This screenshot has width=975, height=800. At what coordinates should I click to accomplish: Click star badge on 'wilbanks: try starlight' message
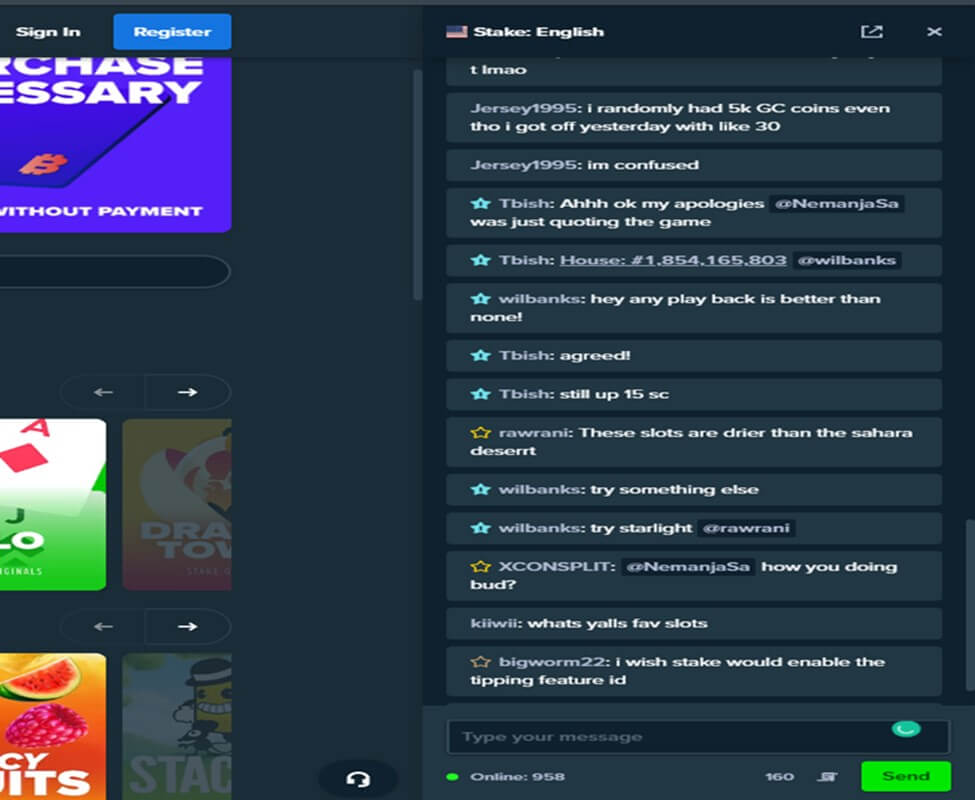point(480,528)
